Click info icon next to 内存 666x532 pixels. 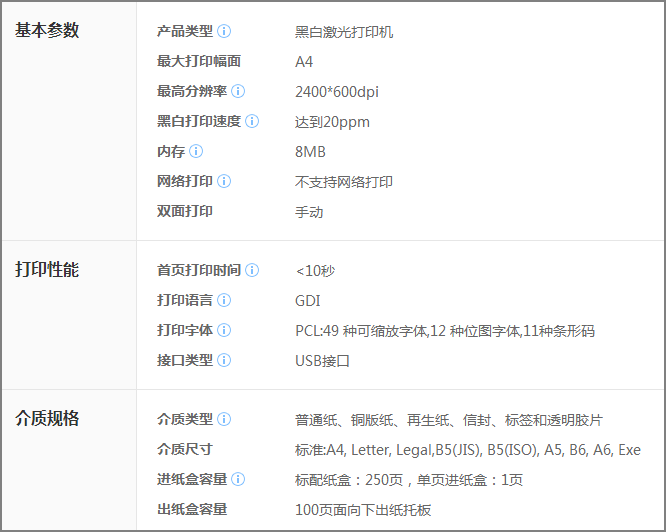(x=196, y=151)
